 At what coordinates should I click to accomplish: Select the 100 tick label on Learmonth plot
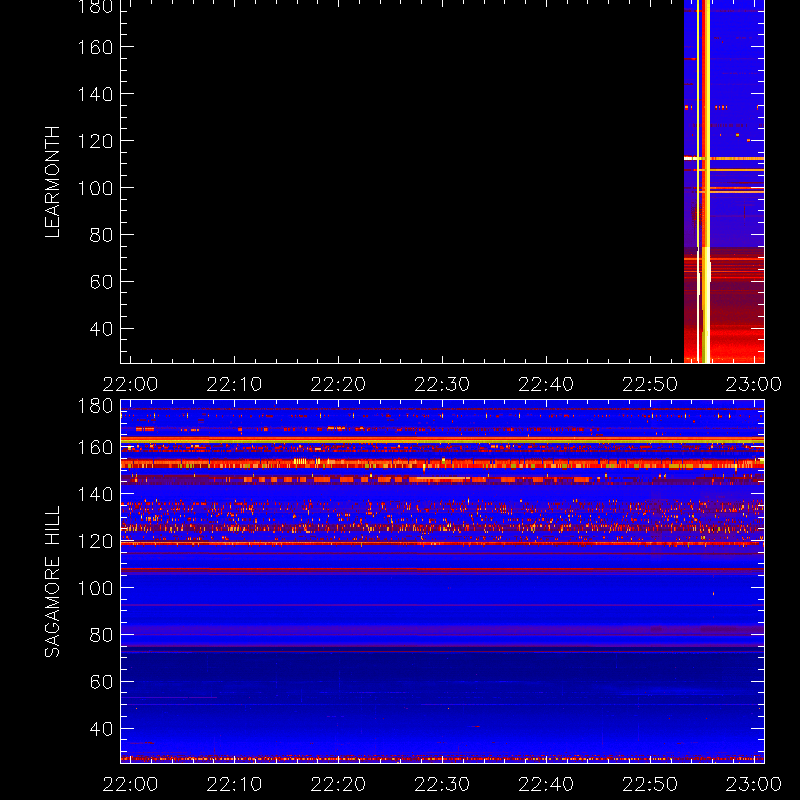[95, 188]
